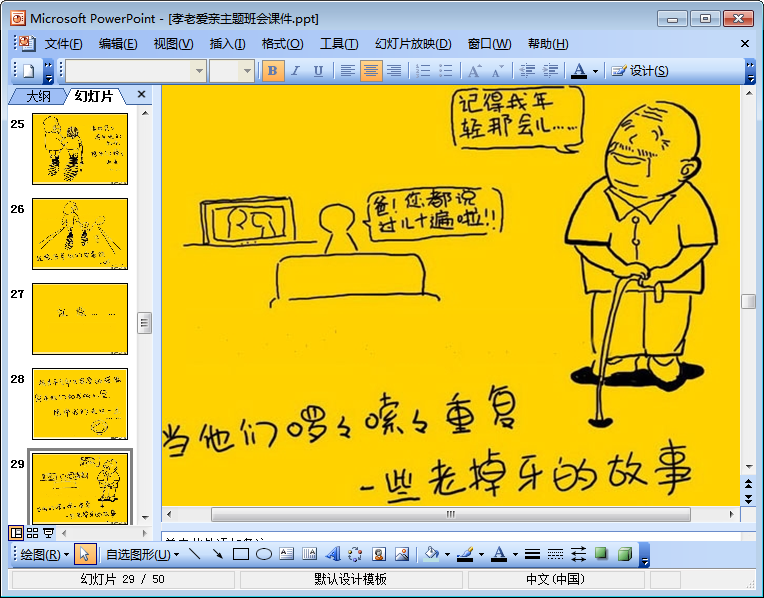Open 文件(F) menu
The width and height of the screenshot is (764, 598).
pos(63,44)
